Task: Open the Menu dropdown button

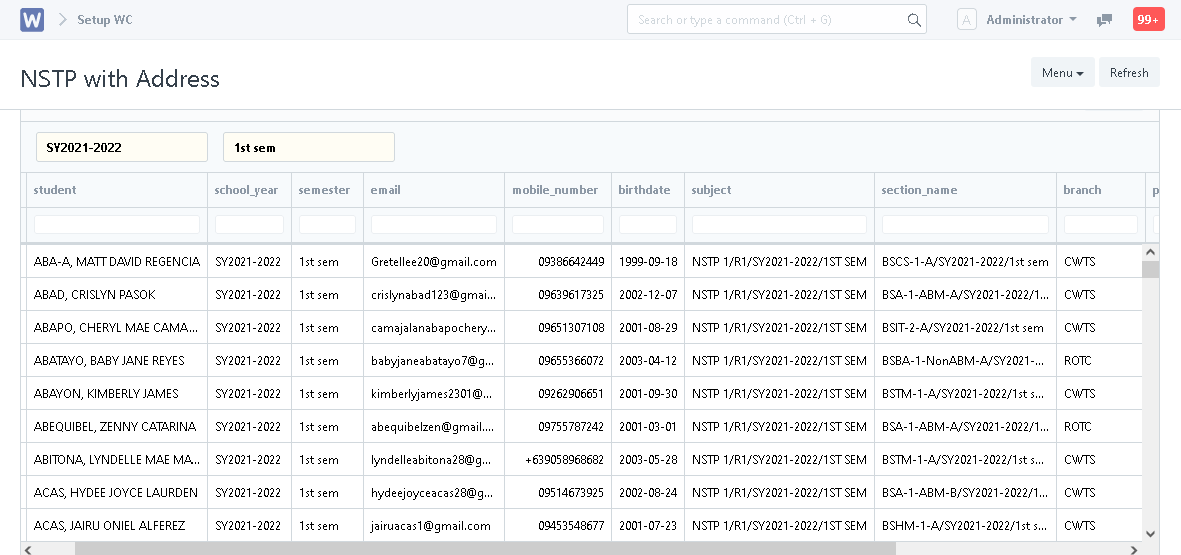Action: (x=1063, y=72)
